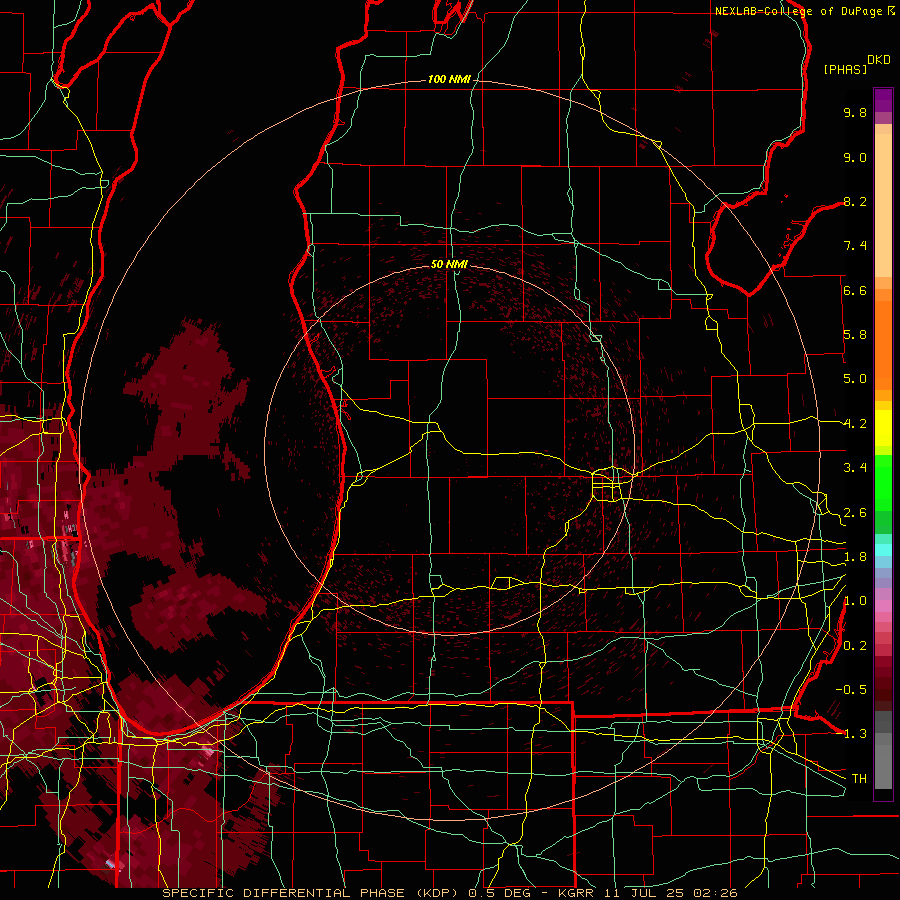Image resolution: width=900 pixels, height=900 pixels.
Task: Click the NEXLAB-College of DuPage credit text
Action: coord(799,11)
